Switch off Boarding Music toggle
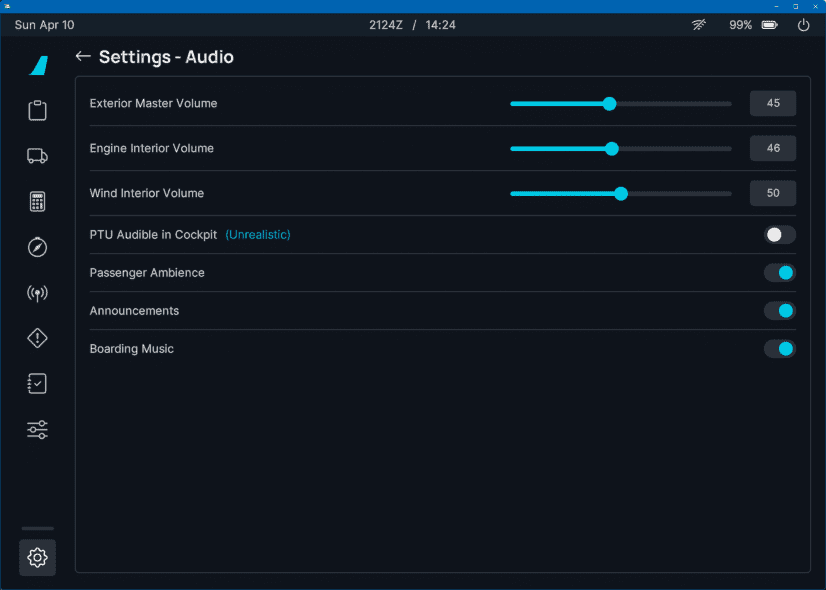This screenshot has height=590, width=826. 780,349
